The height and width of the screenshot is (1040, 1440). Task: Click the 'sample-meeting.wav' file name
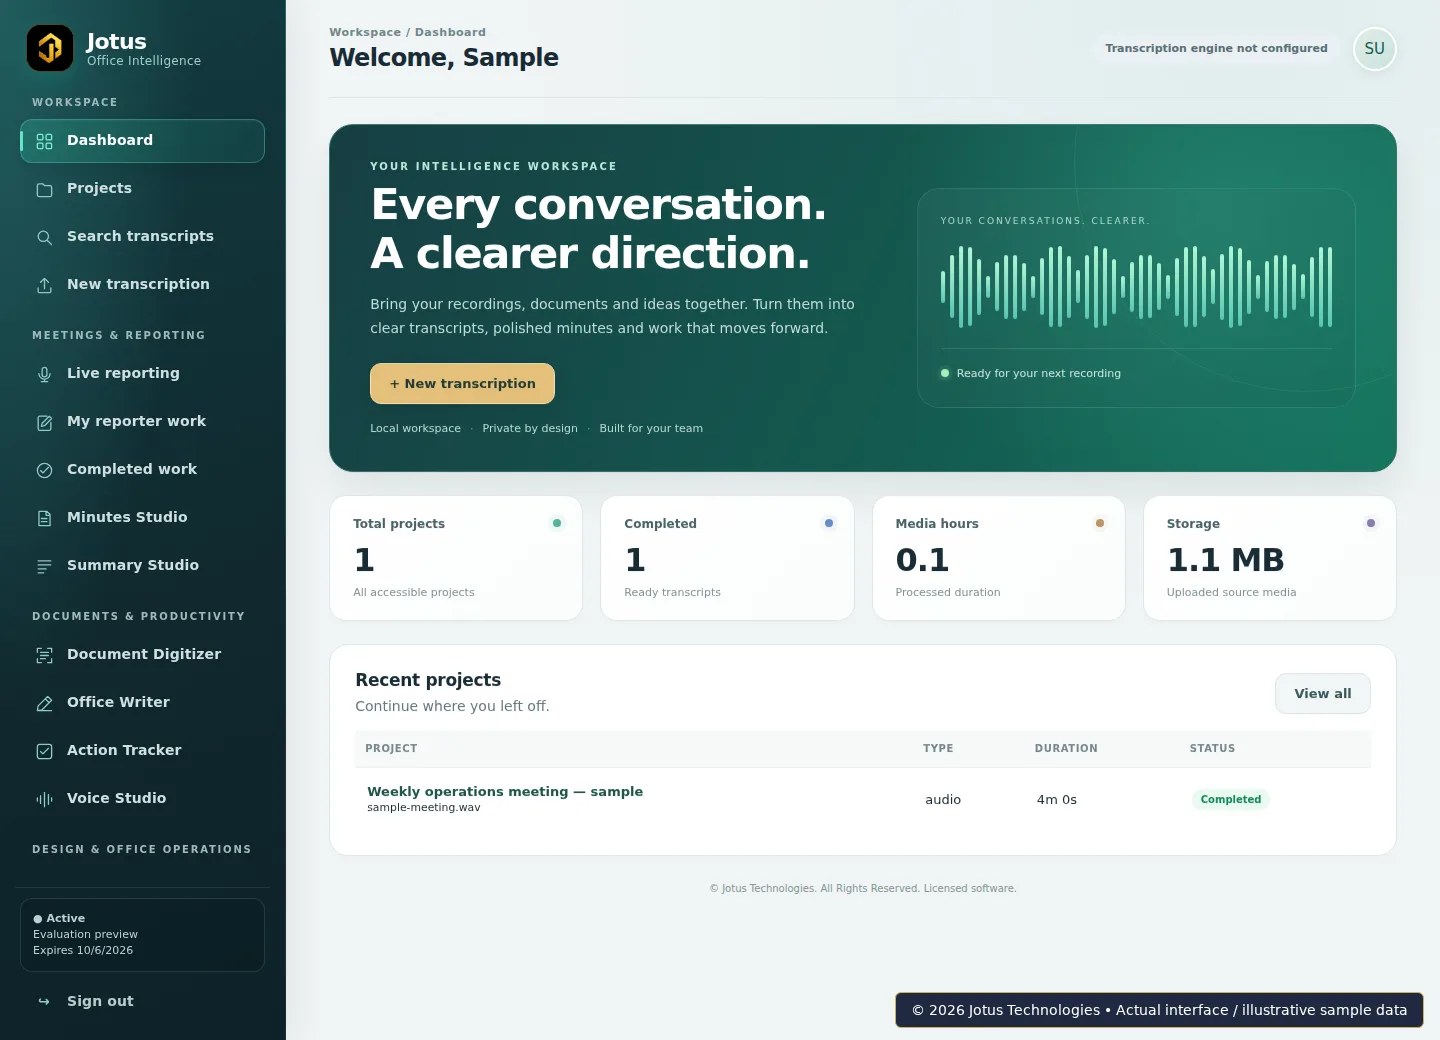pyautogui.click(x=424, y=808)
